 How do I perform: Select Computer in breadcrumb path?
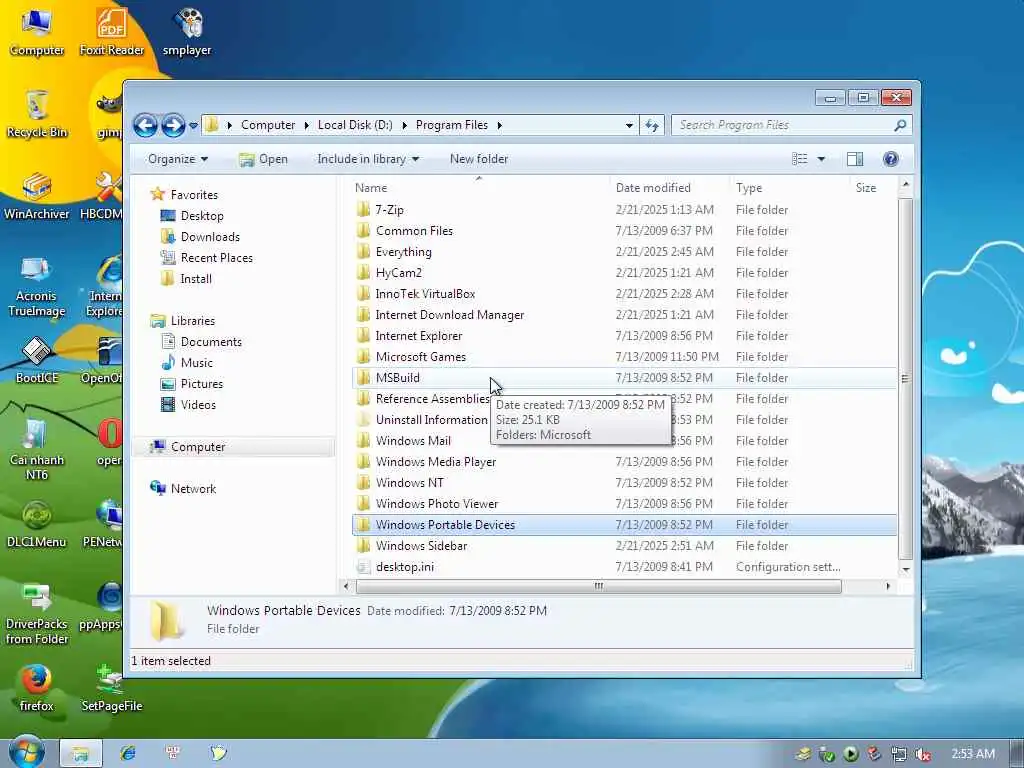(x=268, y=125)
